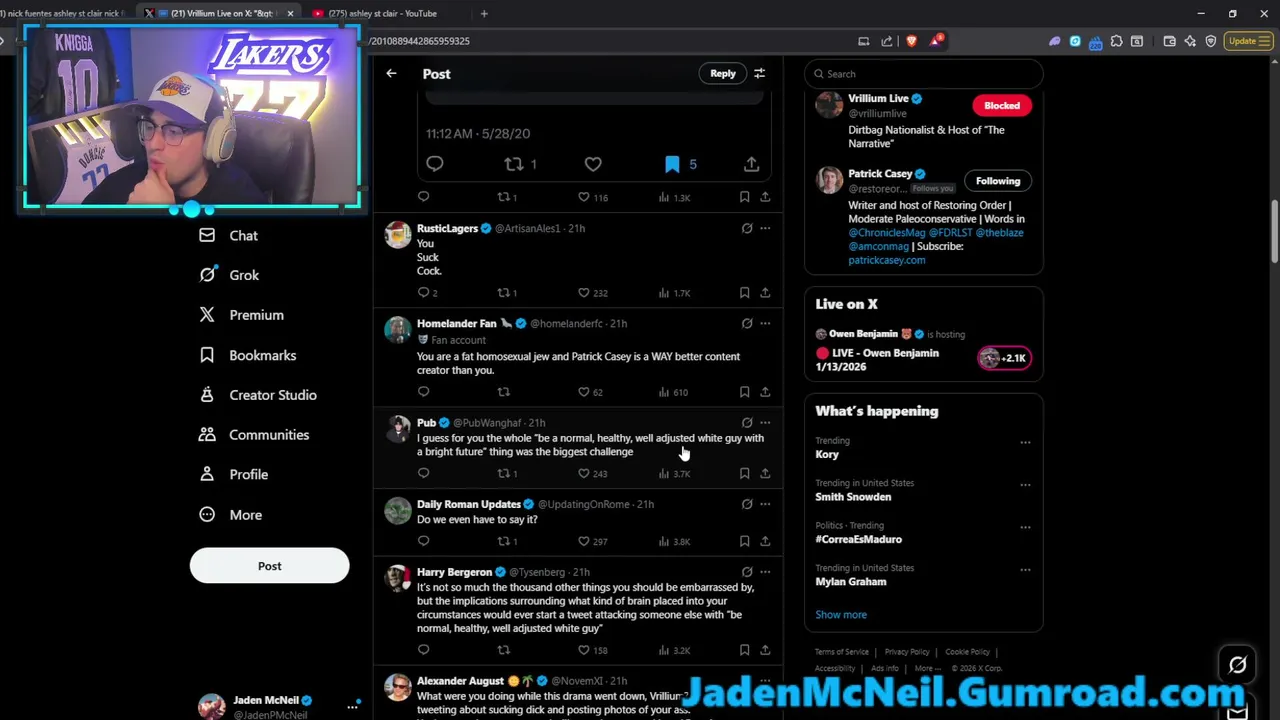Like the Pub reply with 243 likes
Image resolution: width=1280 pixels, height=720 pixels.
pos(584,474)
